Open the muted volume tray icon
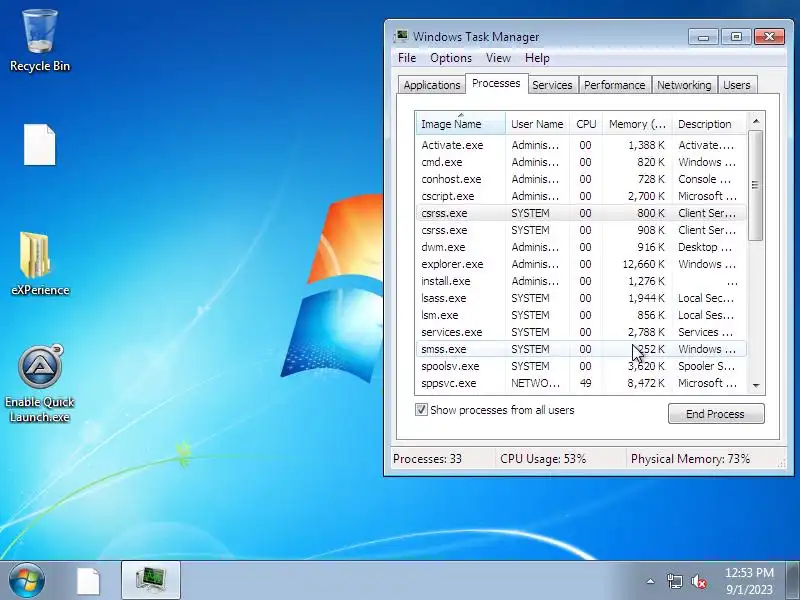 698,581
